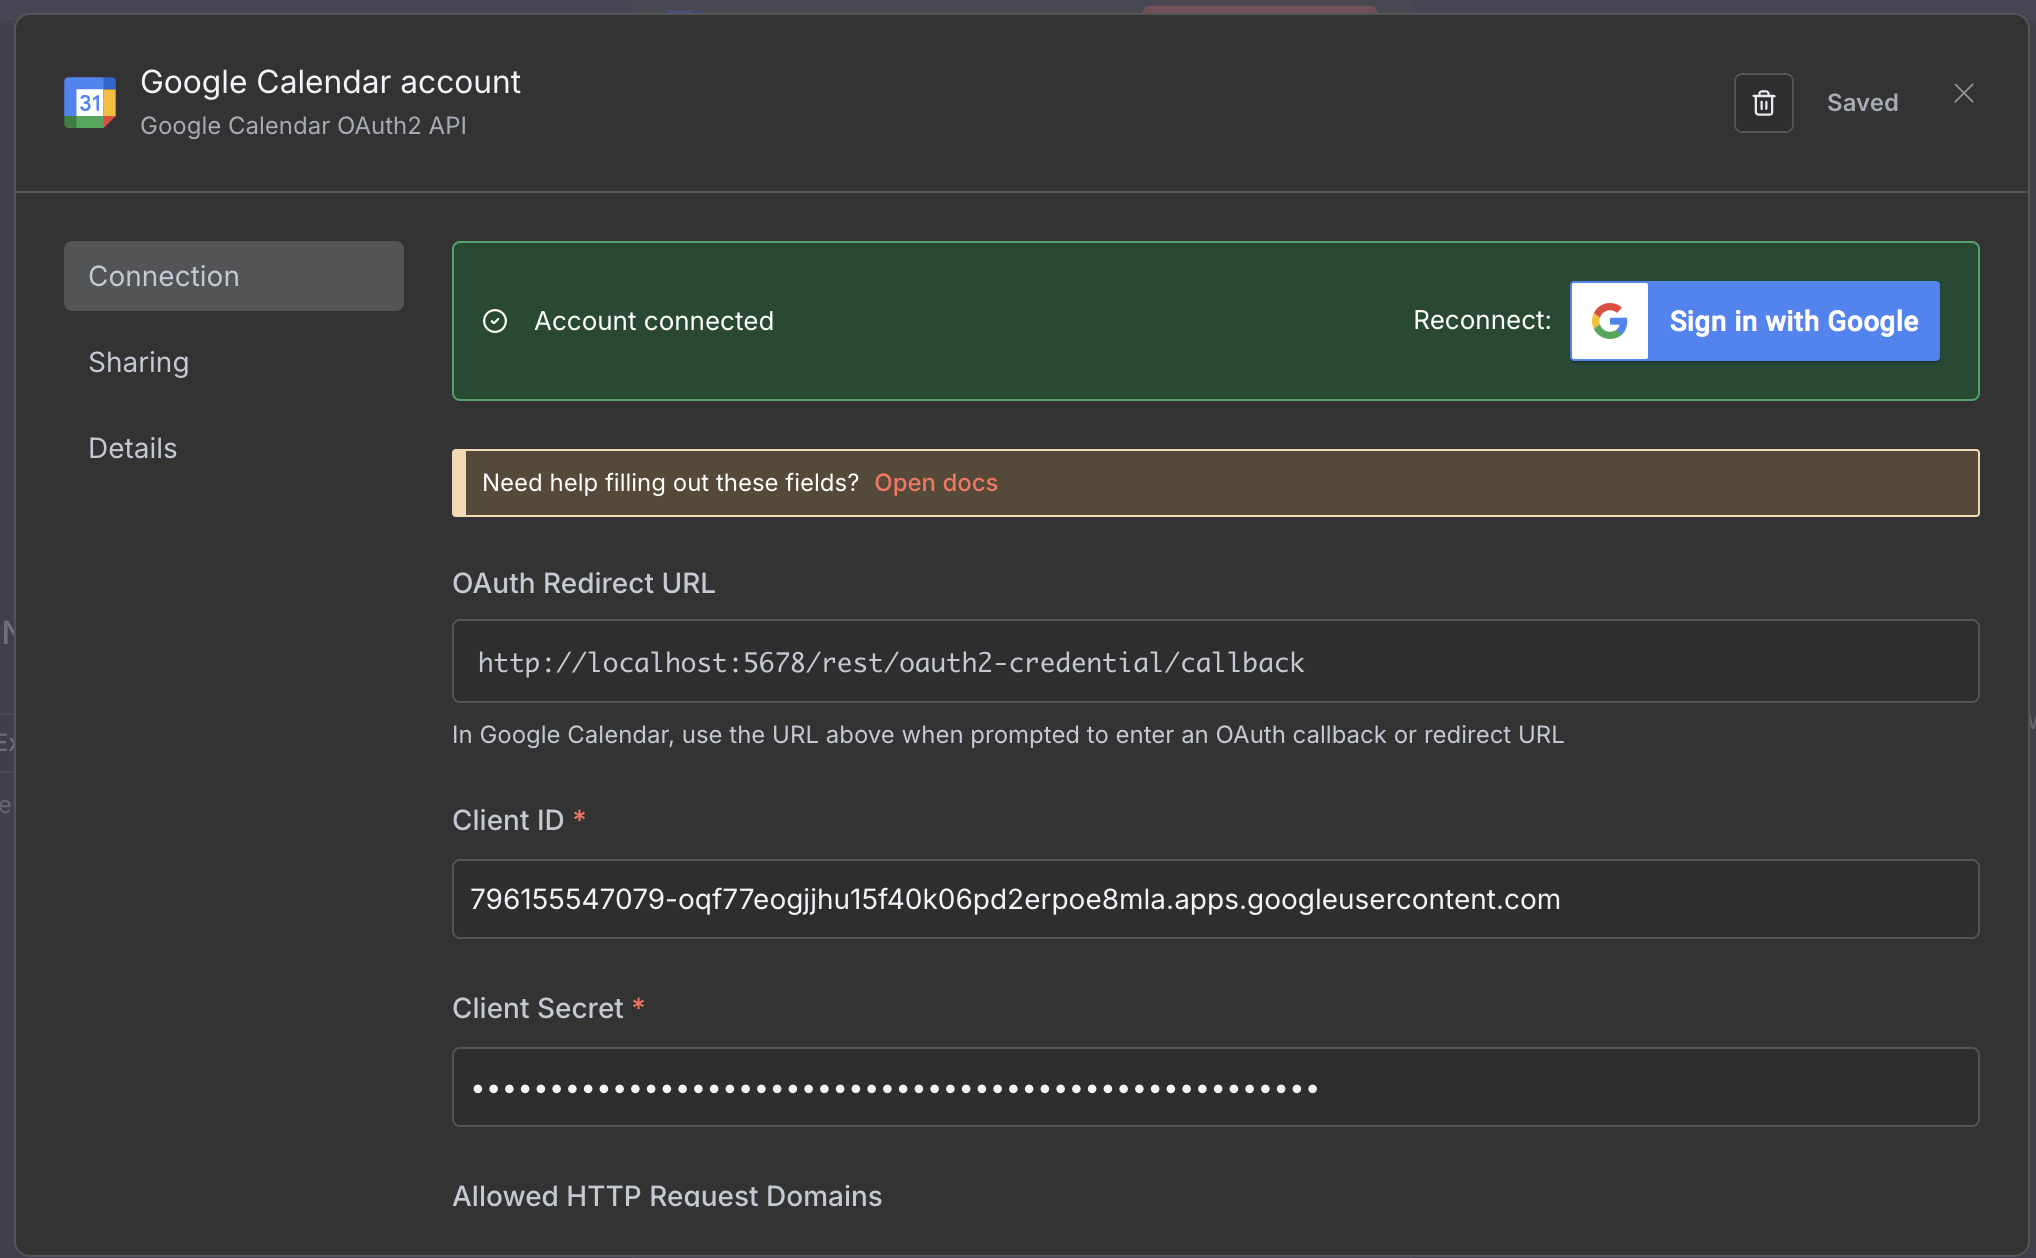Image resolution: width=2036 pixels, height=1258 pixels.
Task: Open the Connection tab
Action: pyautogui.click(x=233, y=276)
